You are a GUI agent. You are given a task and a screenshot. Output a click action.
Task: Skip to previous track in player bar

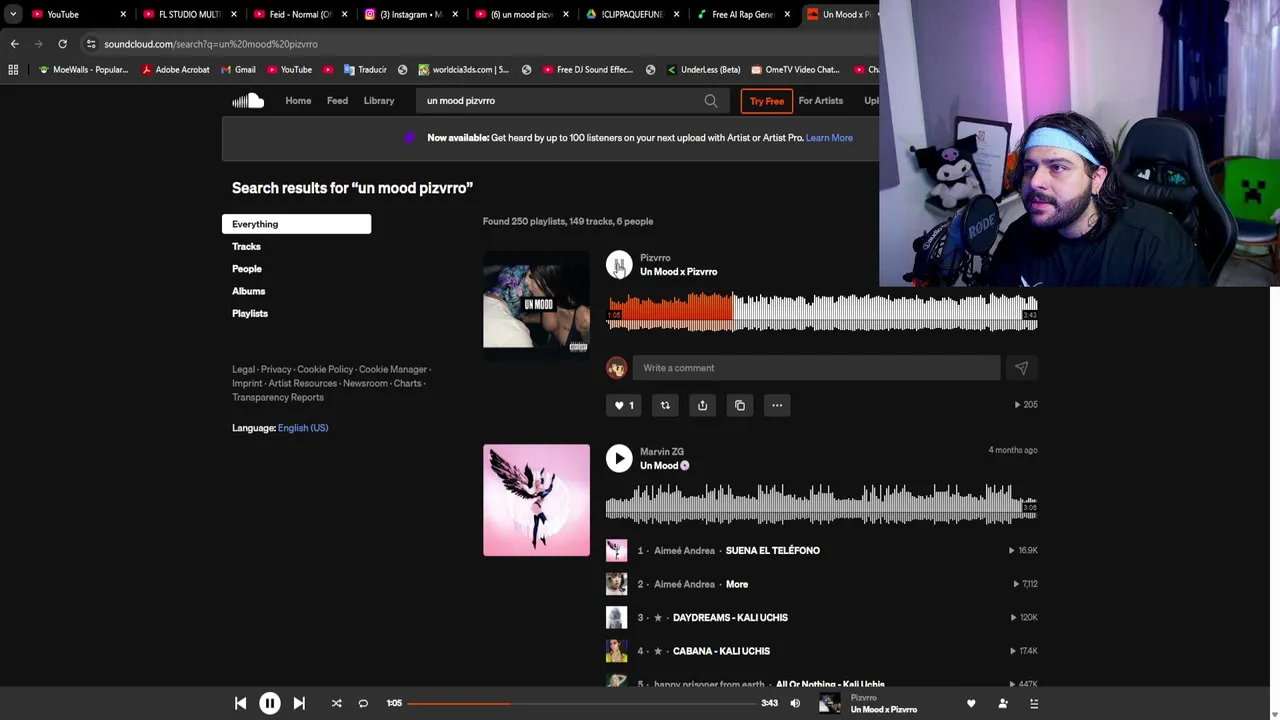240,703
